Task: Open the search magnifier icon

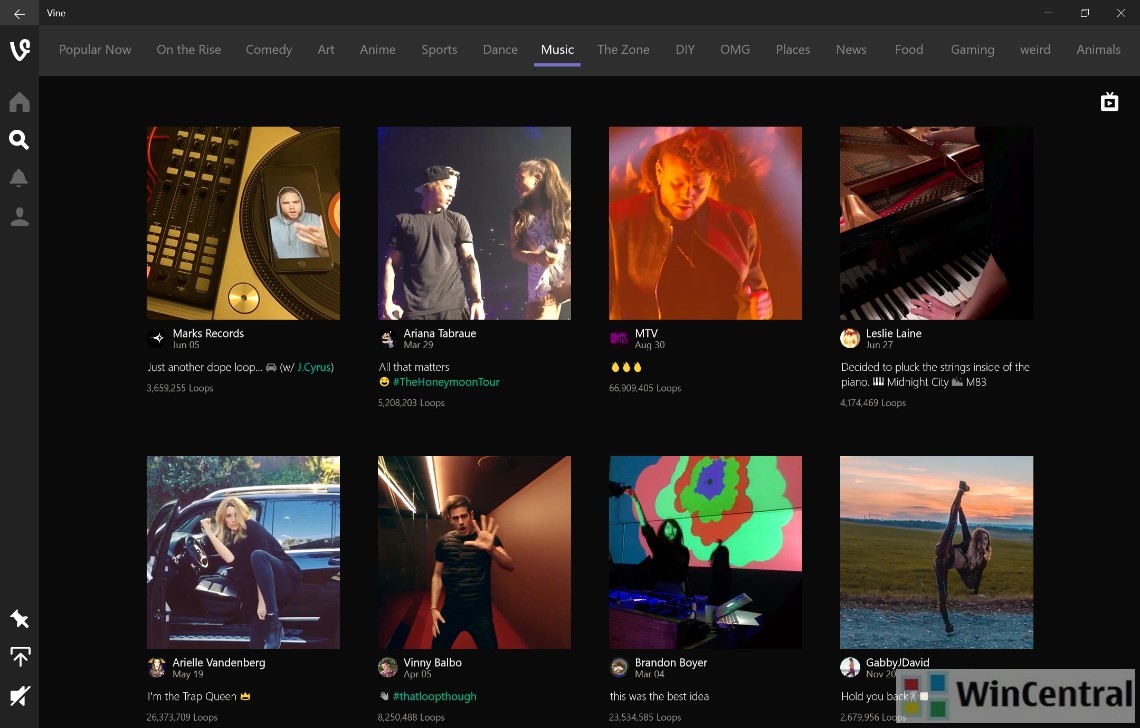Action: tap(19, 140)
